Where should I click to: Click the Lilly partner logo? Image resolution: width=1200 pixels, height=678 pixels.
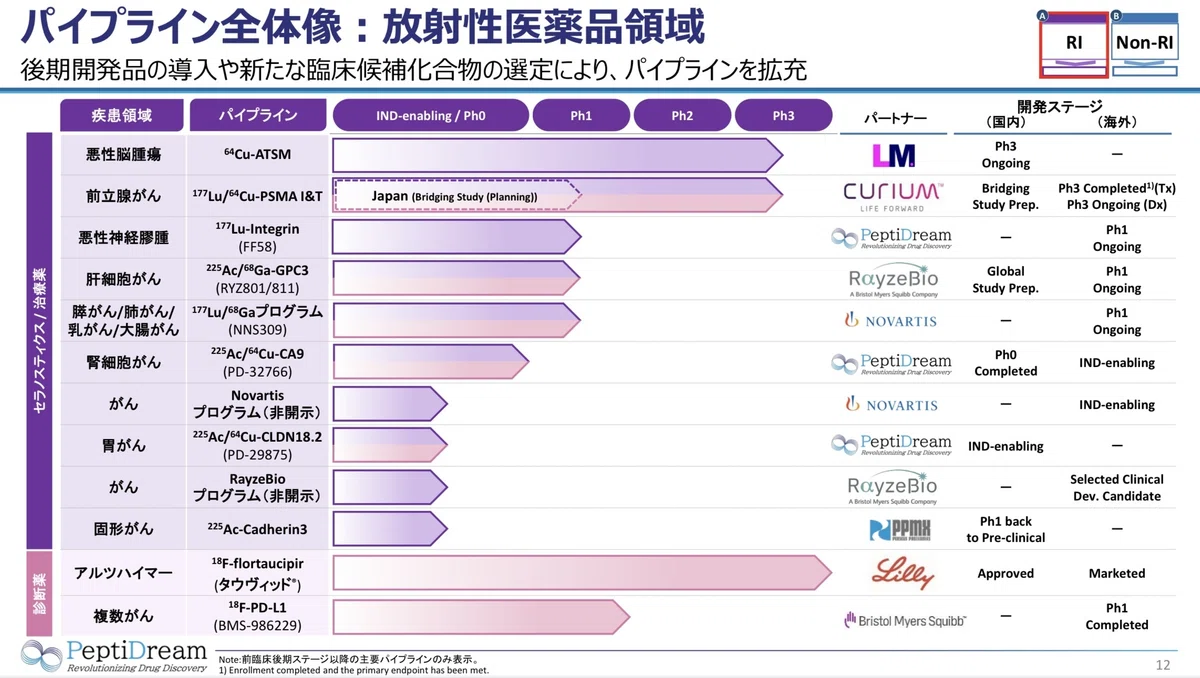tap(903, 573)
